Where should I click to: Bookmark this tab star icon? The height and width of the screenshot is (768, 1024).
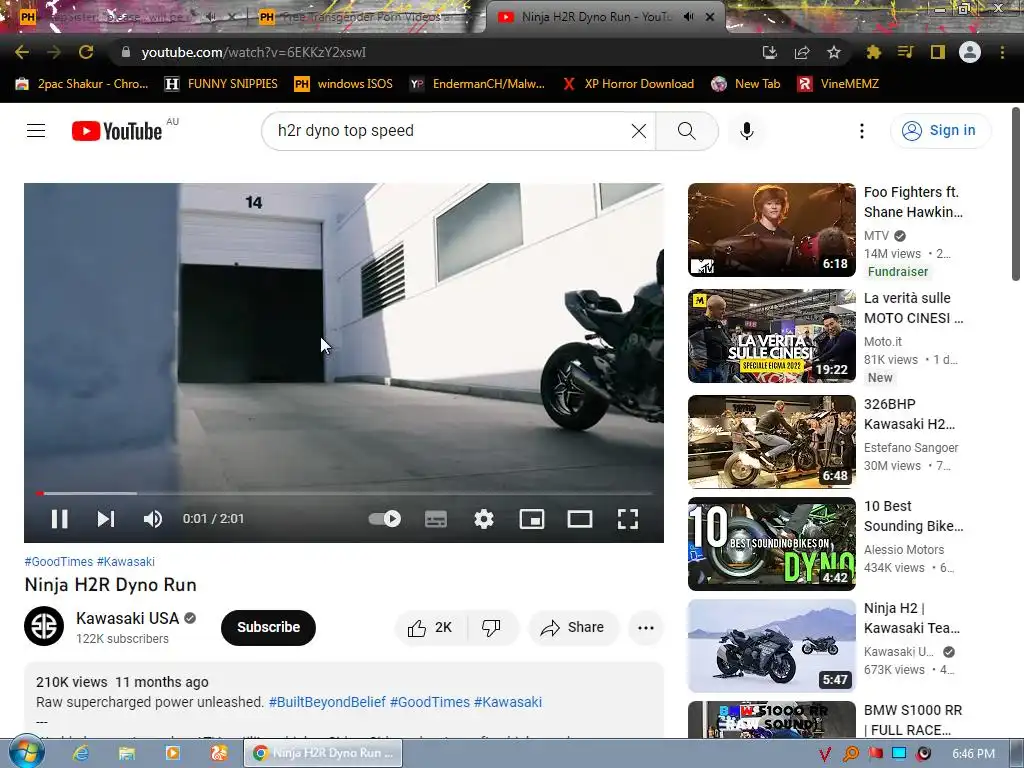(833, 52)
